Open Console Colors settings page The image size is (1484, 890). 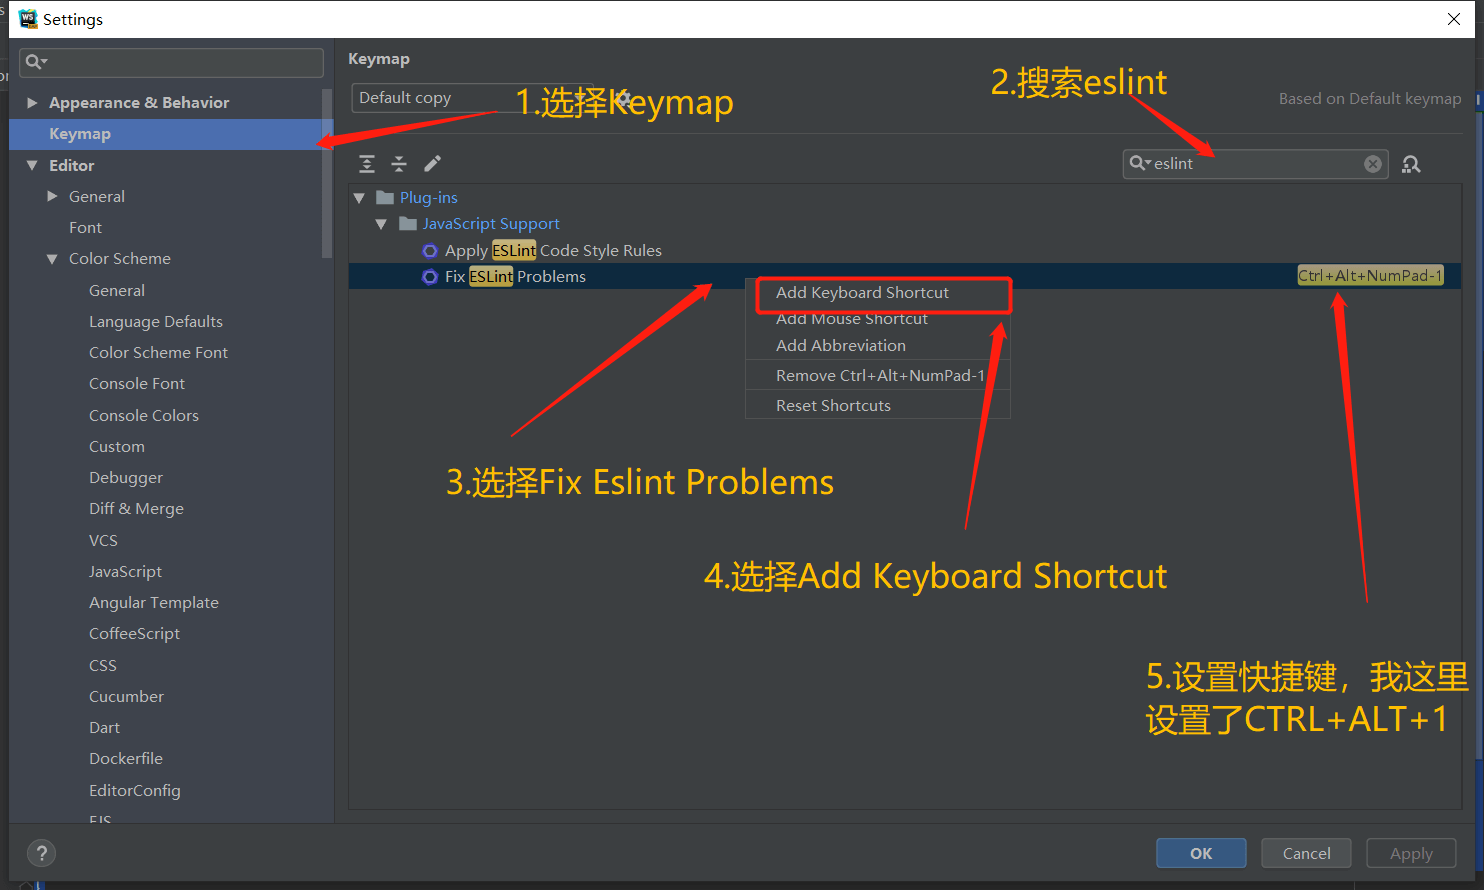tap(143, 416)
